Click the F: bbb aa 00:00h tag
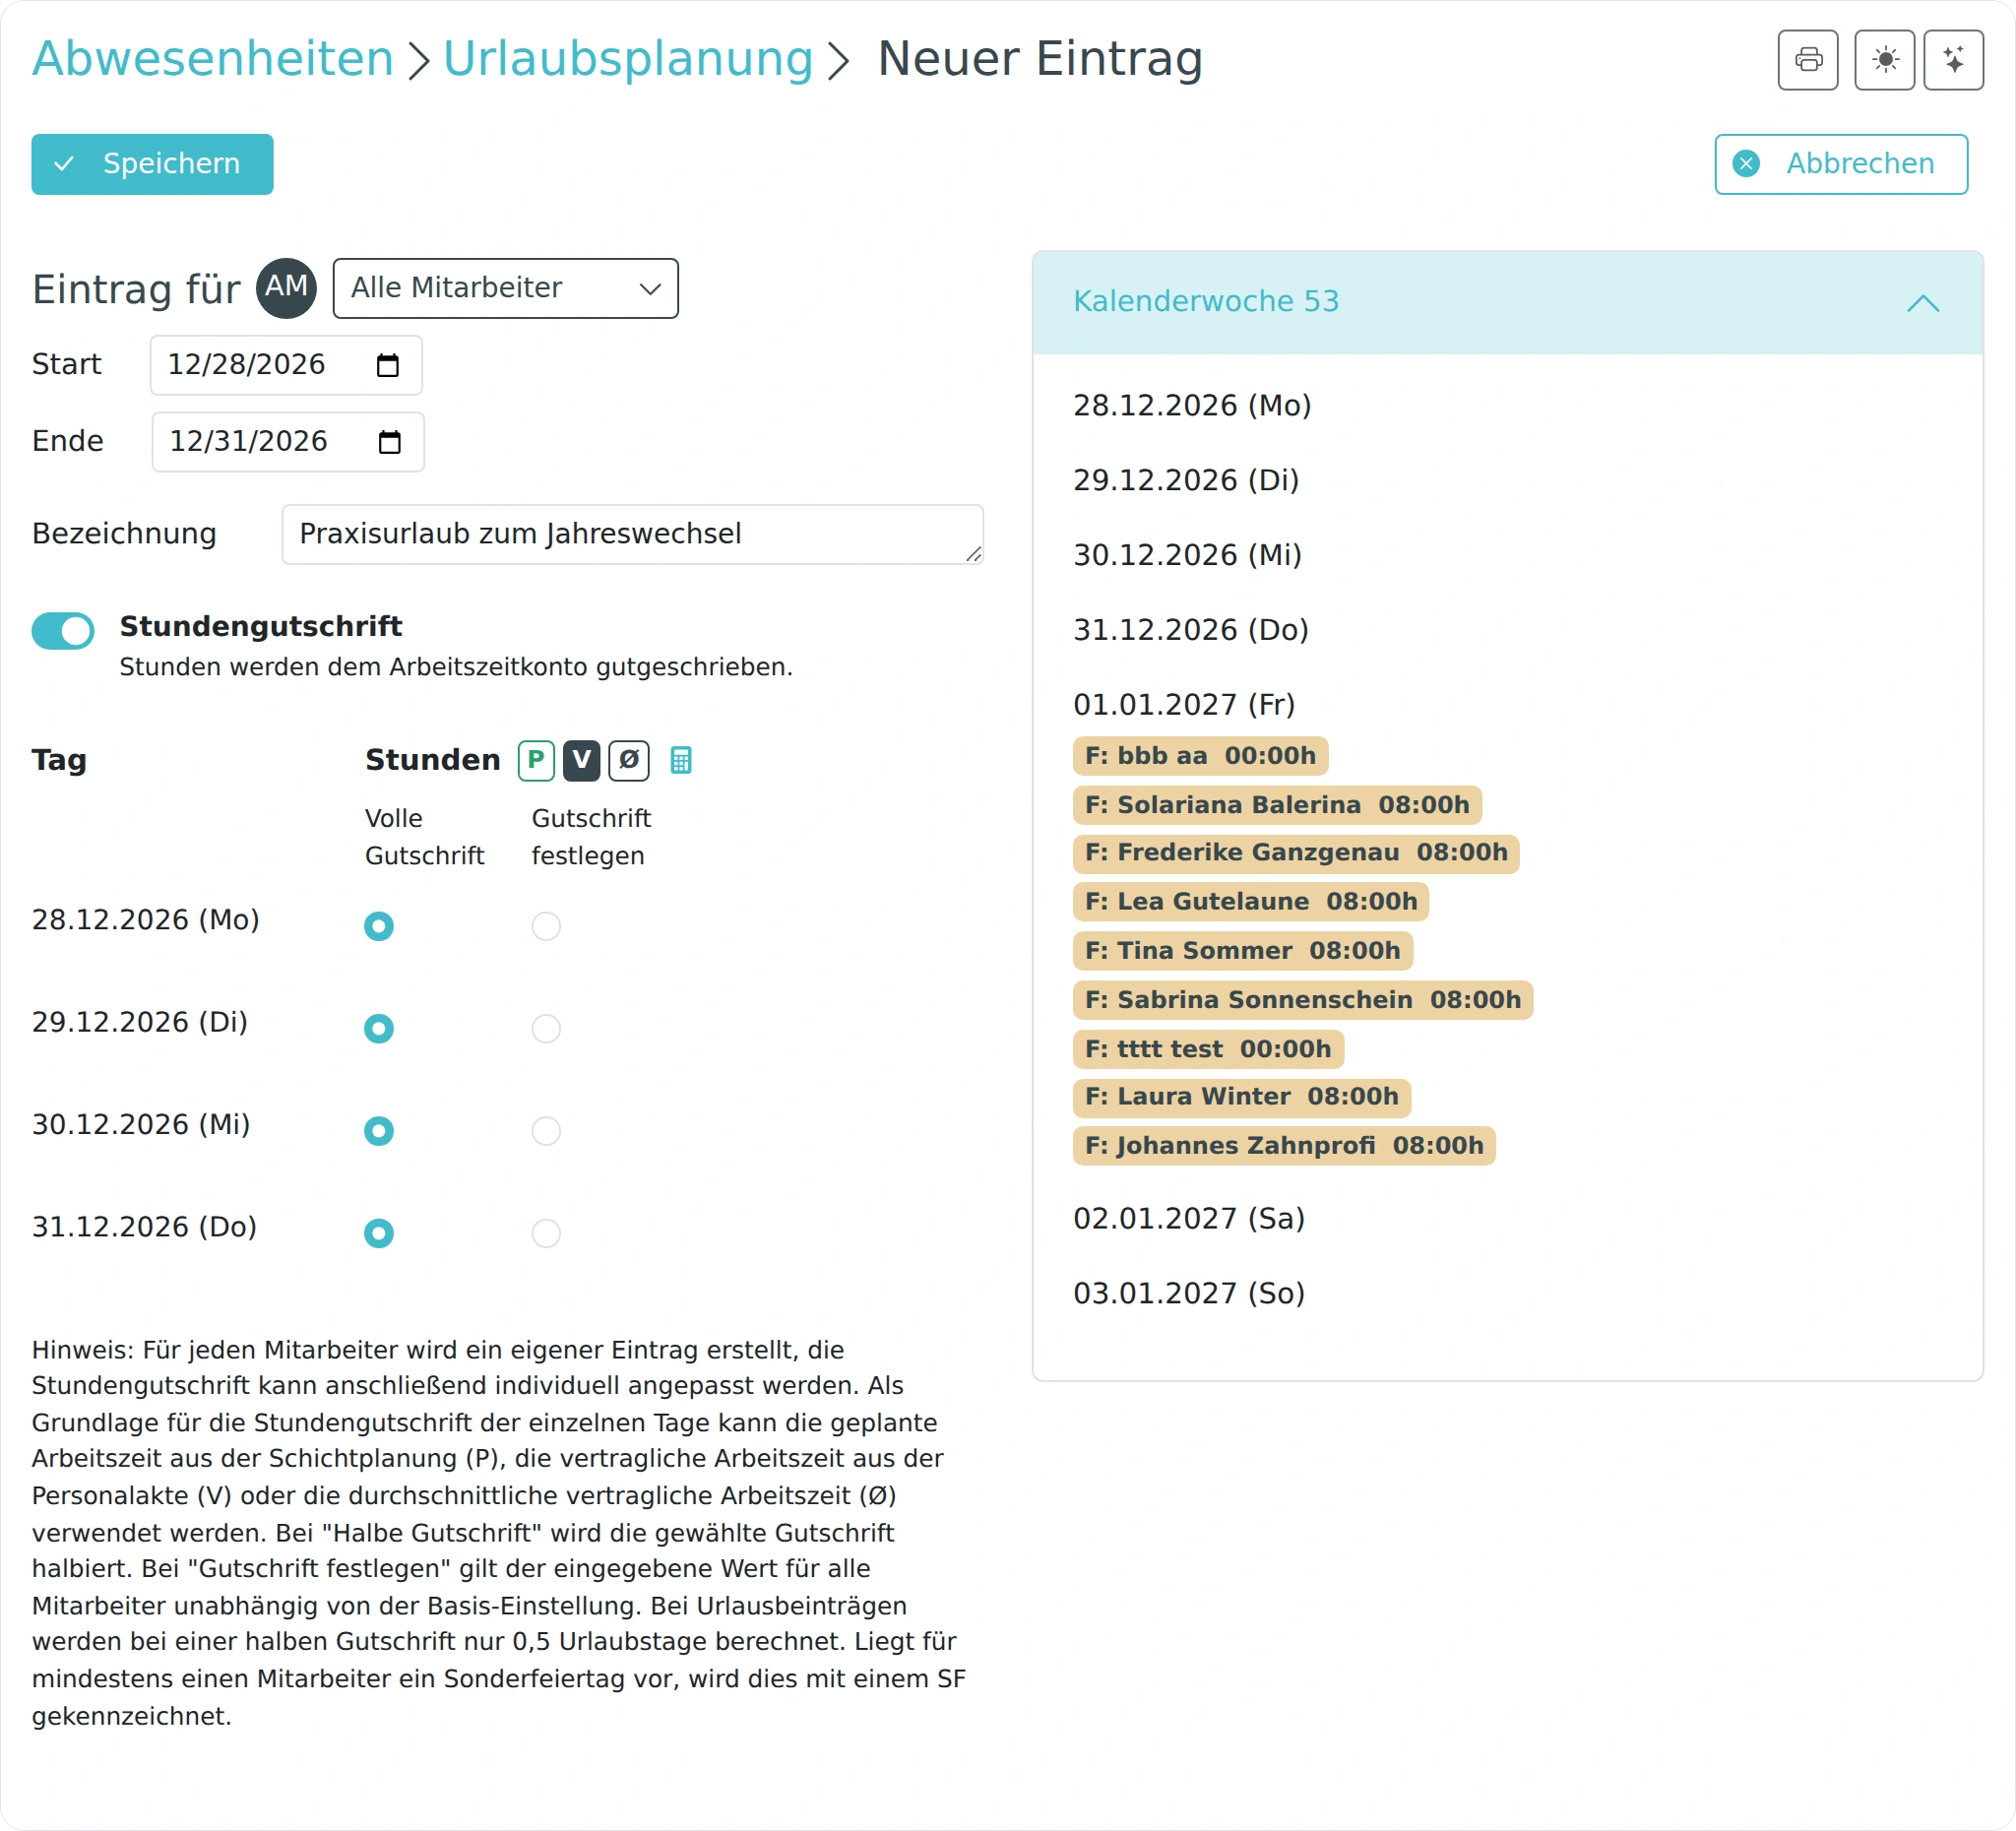The image size is (2016, 1831). click(x=1200, y=756)
